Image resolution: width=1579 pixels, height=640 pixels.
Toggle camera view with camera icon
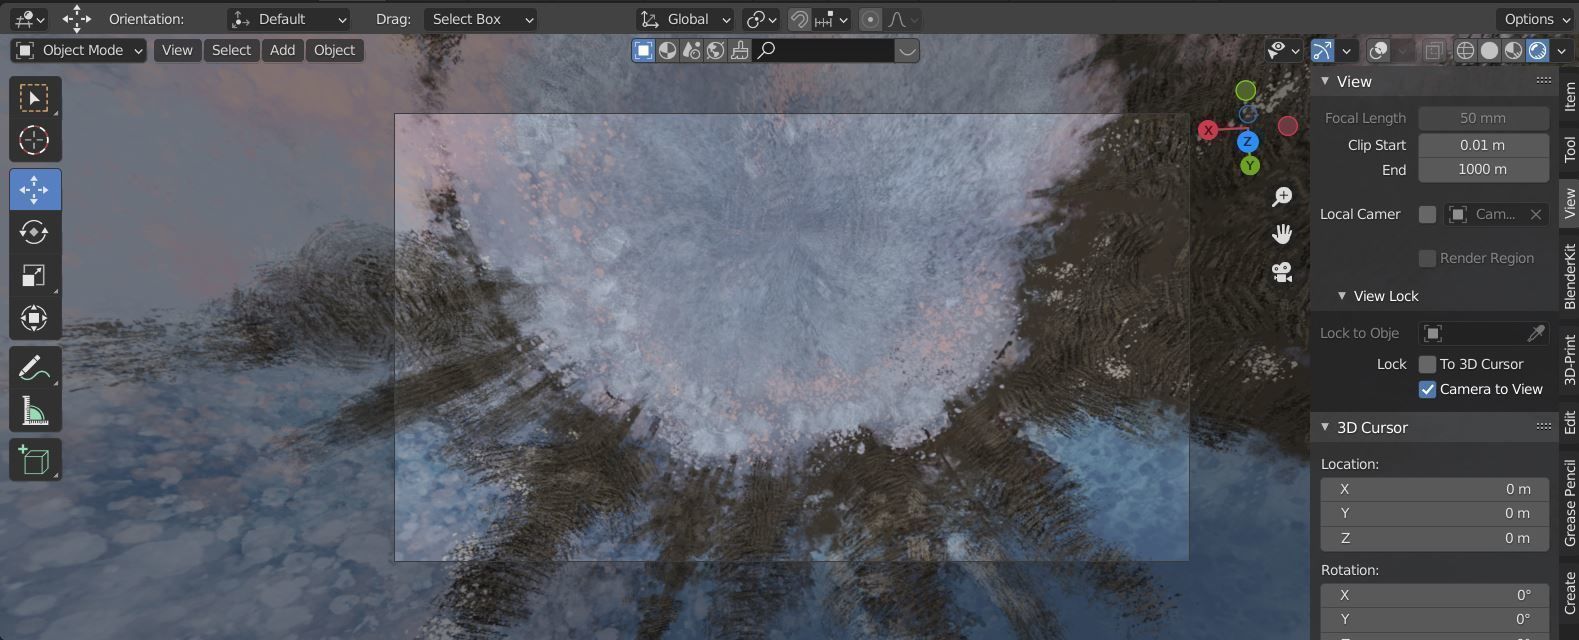[1282, 271]
